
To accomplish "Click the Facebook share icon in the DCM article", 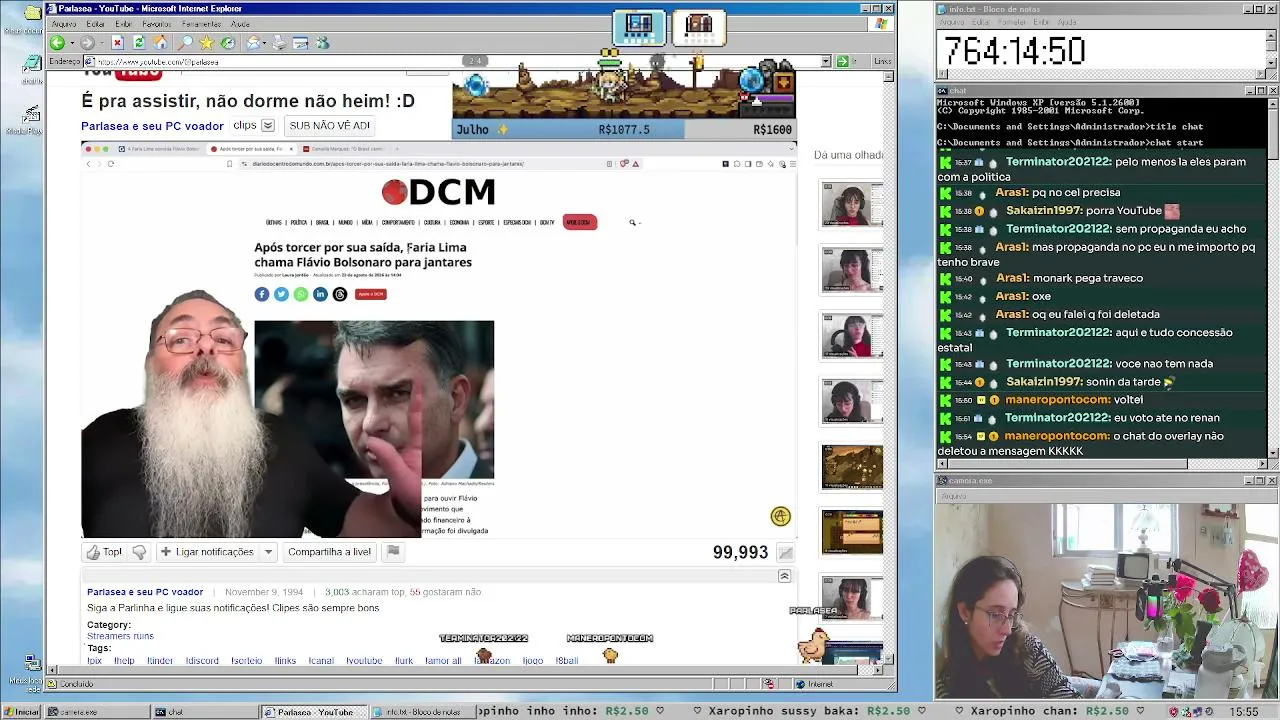I will point(262,294).
